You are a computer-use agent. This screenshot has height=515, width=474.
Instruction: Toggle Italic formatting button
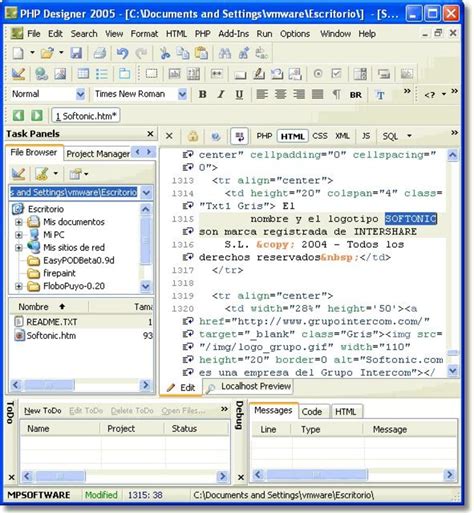(x=221, y=95)
